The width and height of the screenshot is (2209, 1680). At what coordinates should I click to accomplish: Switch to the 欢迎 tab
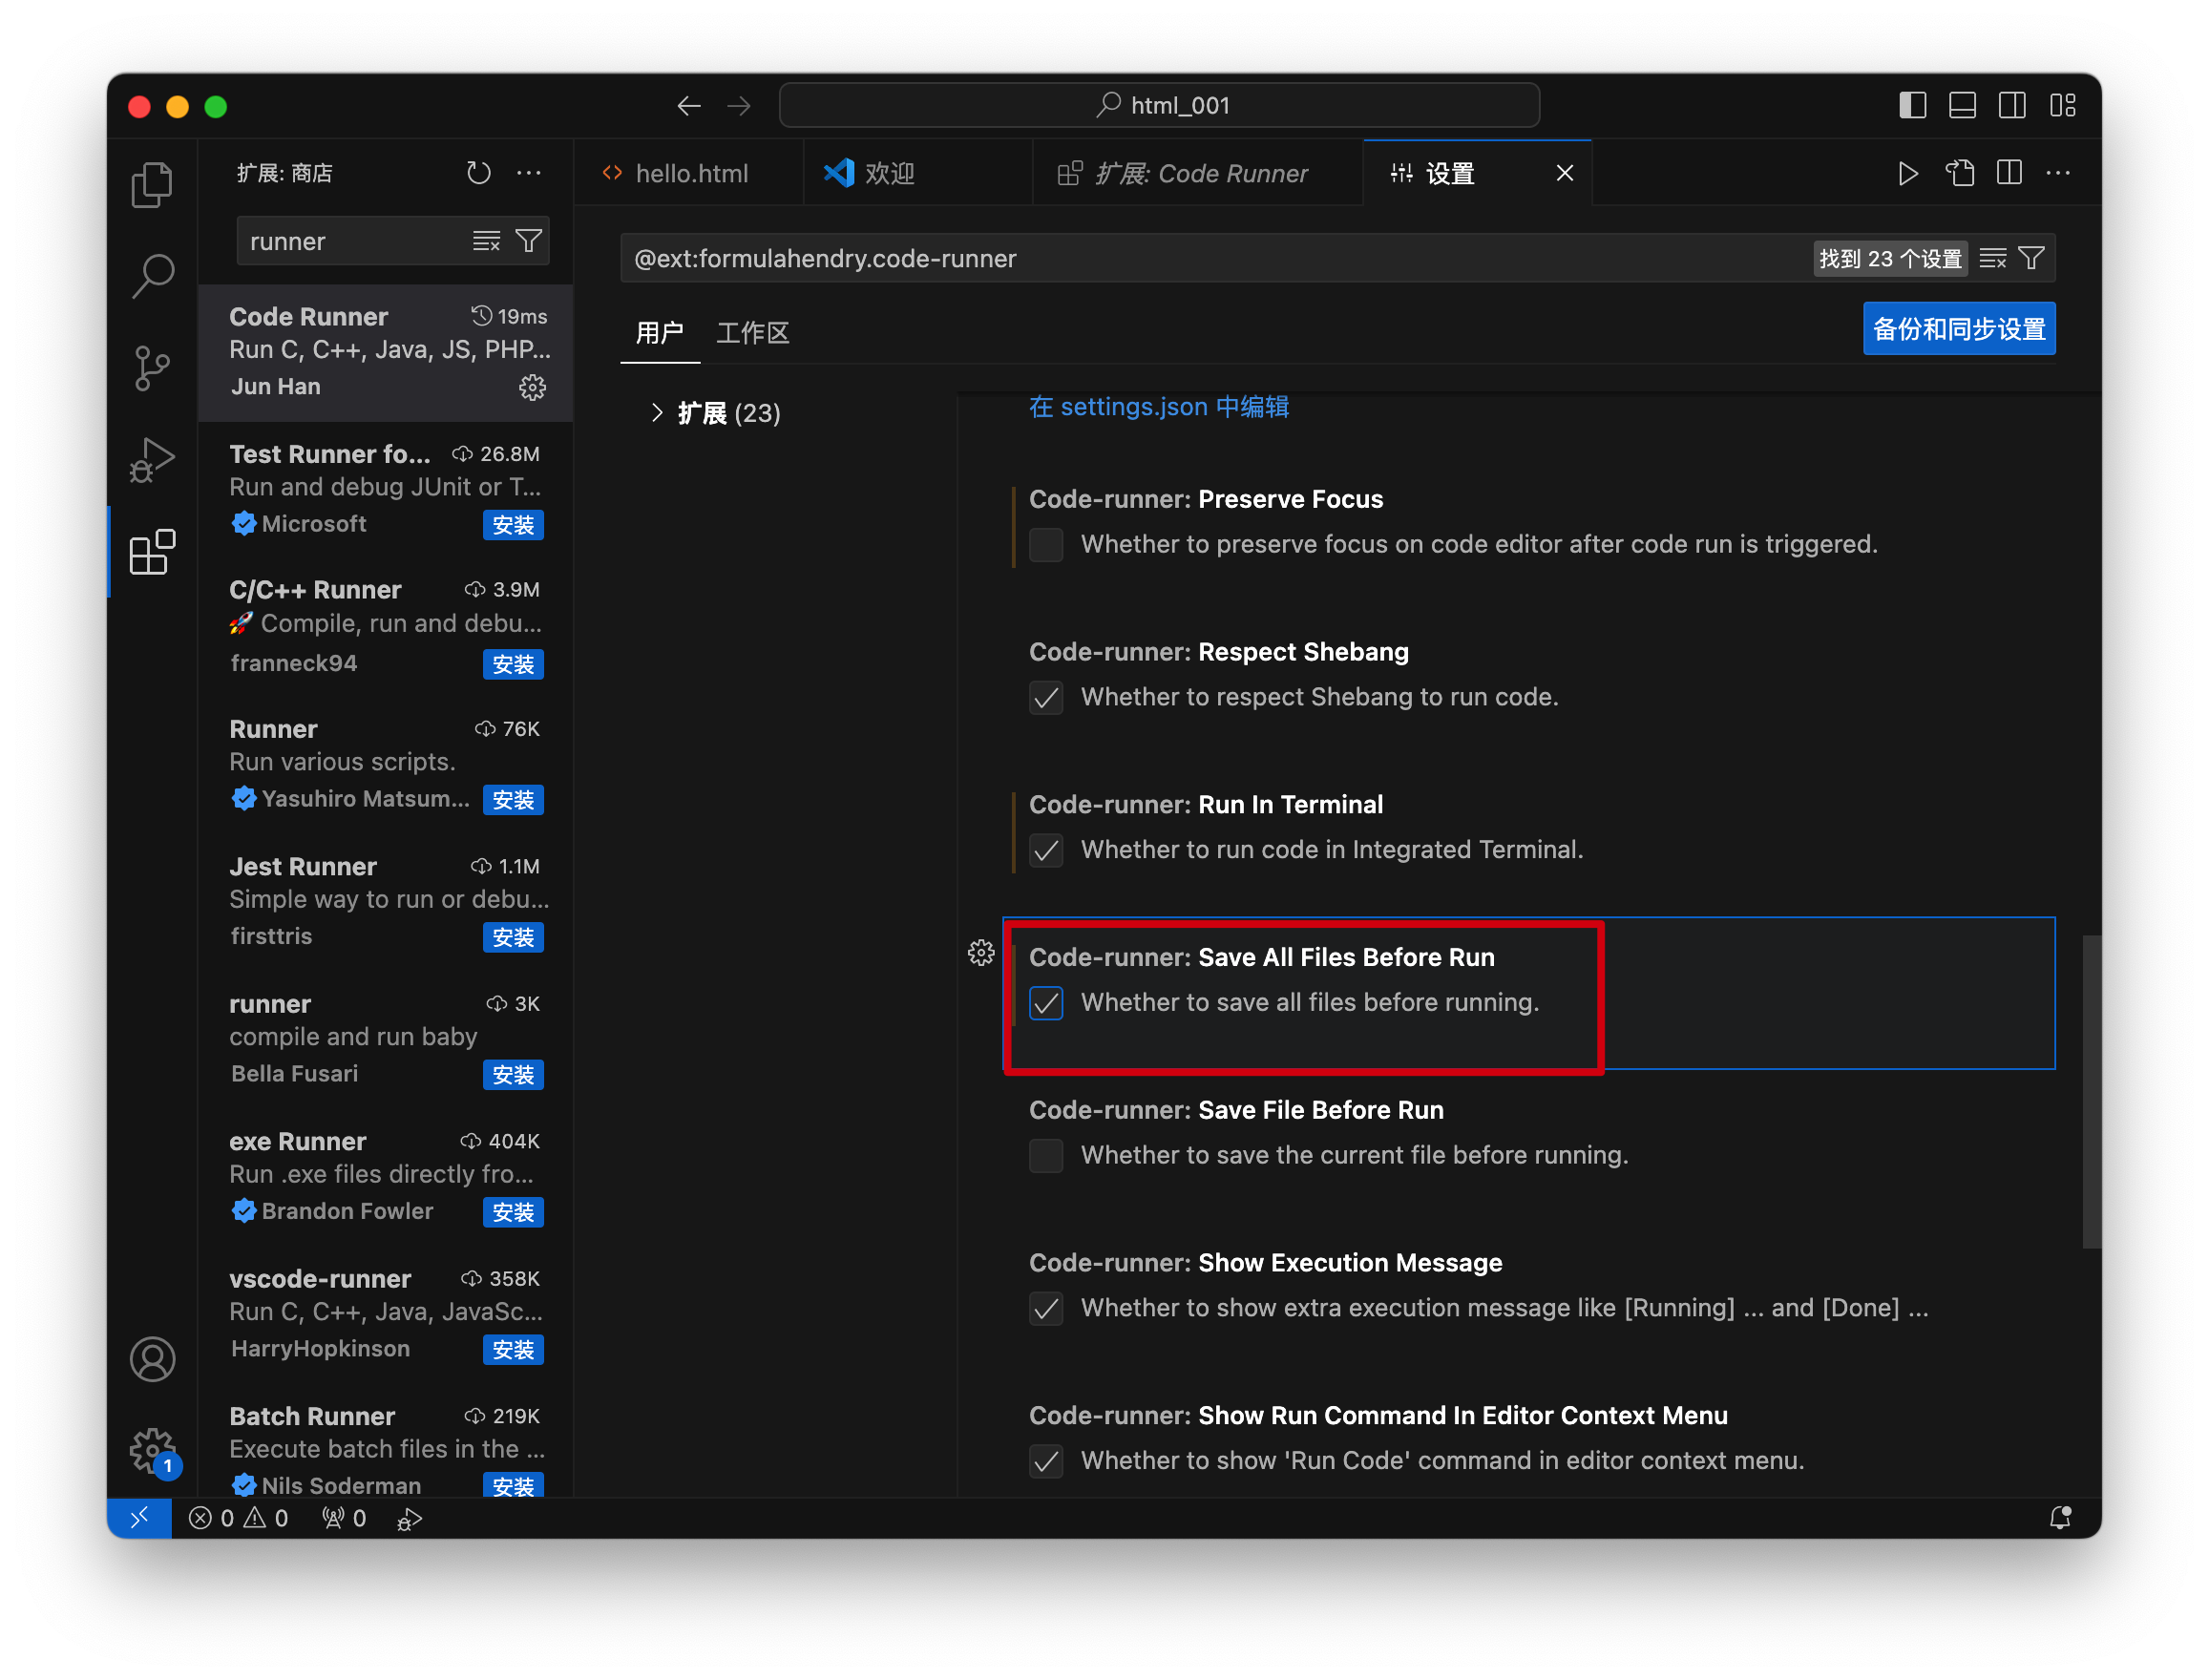click(x=917, y=173)
